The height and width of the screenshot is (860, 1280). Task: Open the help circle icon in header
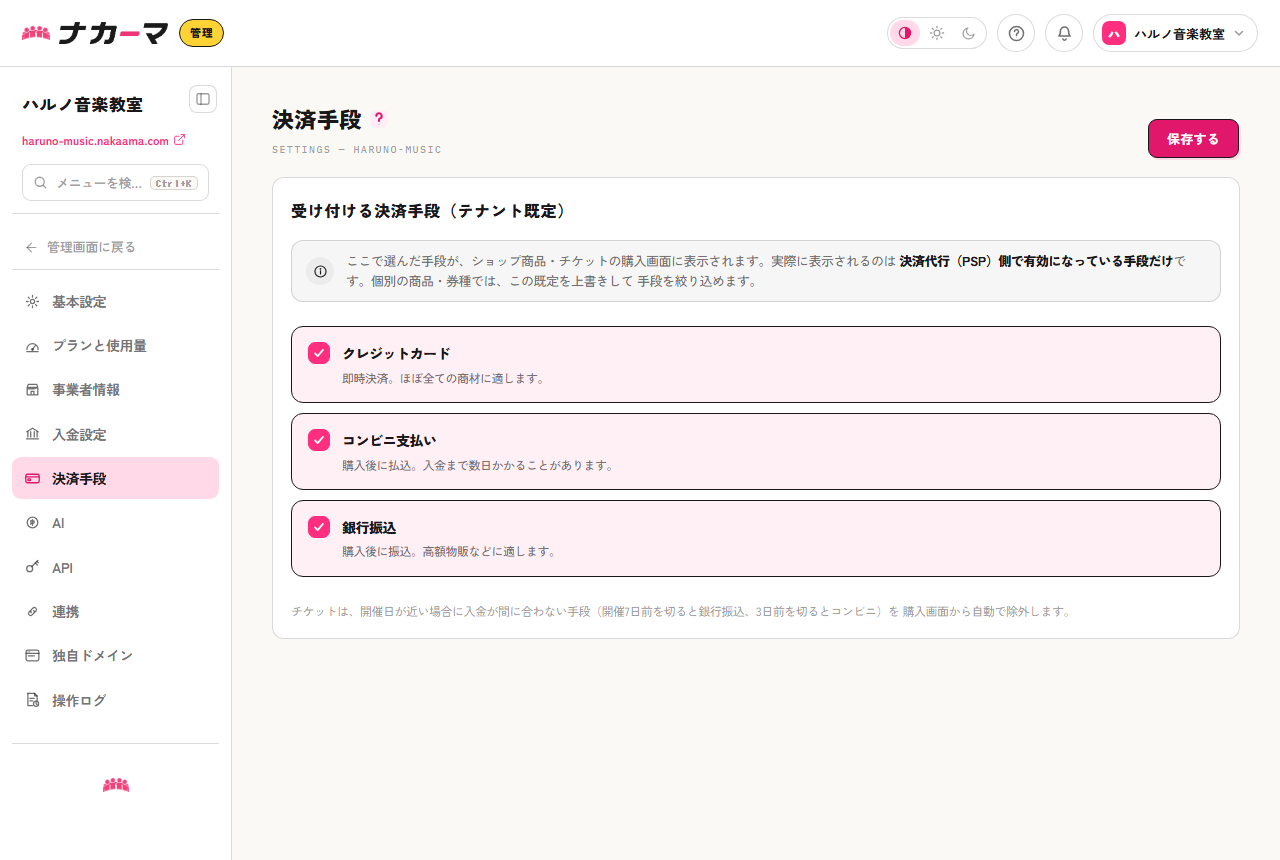1016,33
